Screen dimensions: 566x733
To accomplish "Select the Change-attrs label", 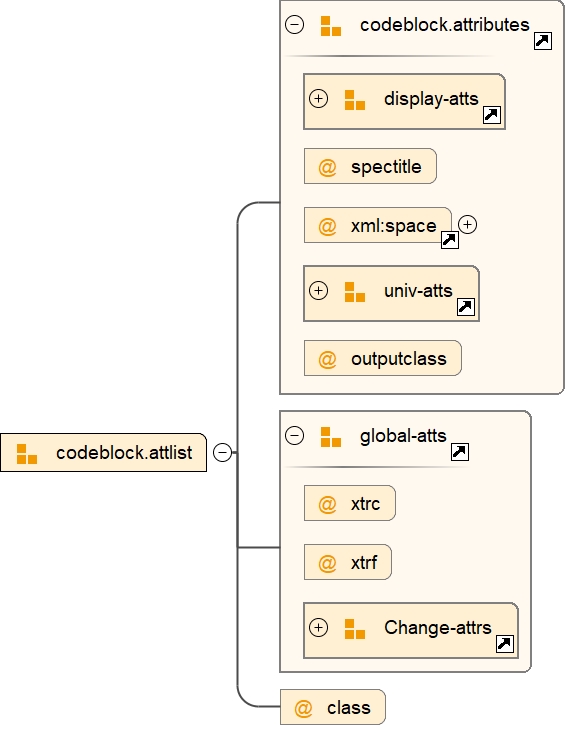I will [437, 627].
